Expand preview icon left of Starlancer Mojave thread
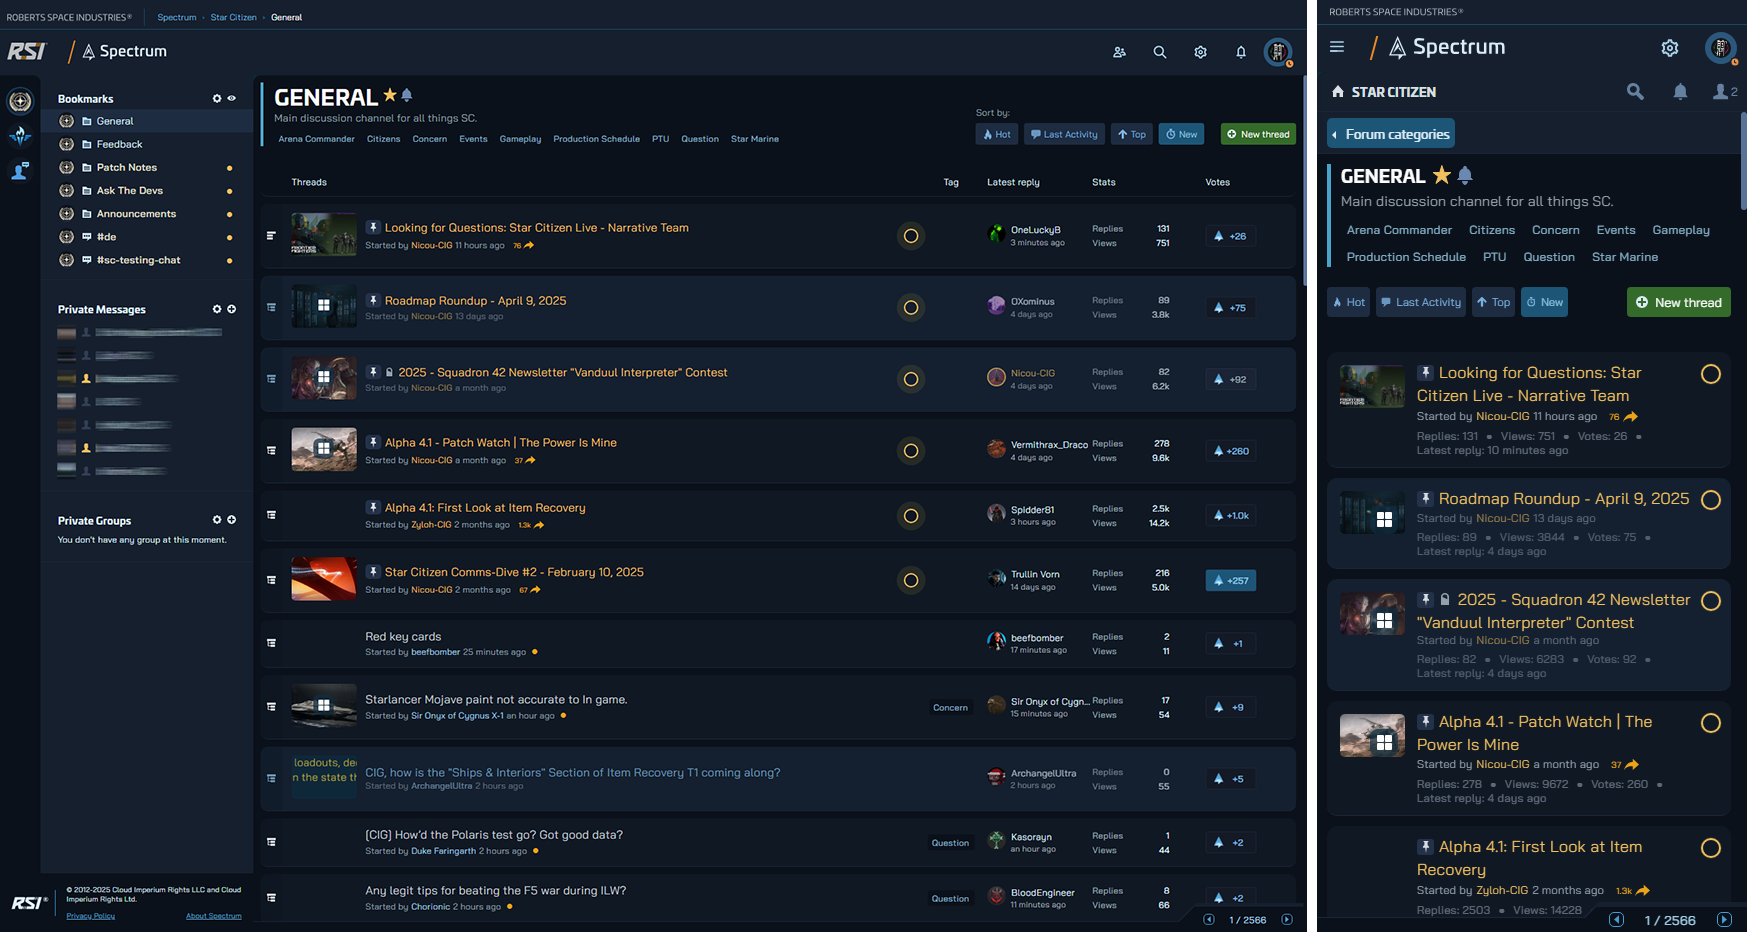The height and width of the screenshot is (932, 1747). 271,707
